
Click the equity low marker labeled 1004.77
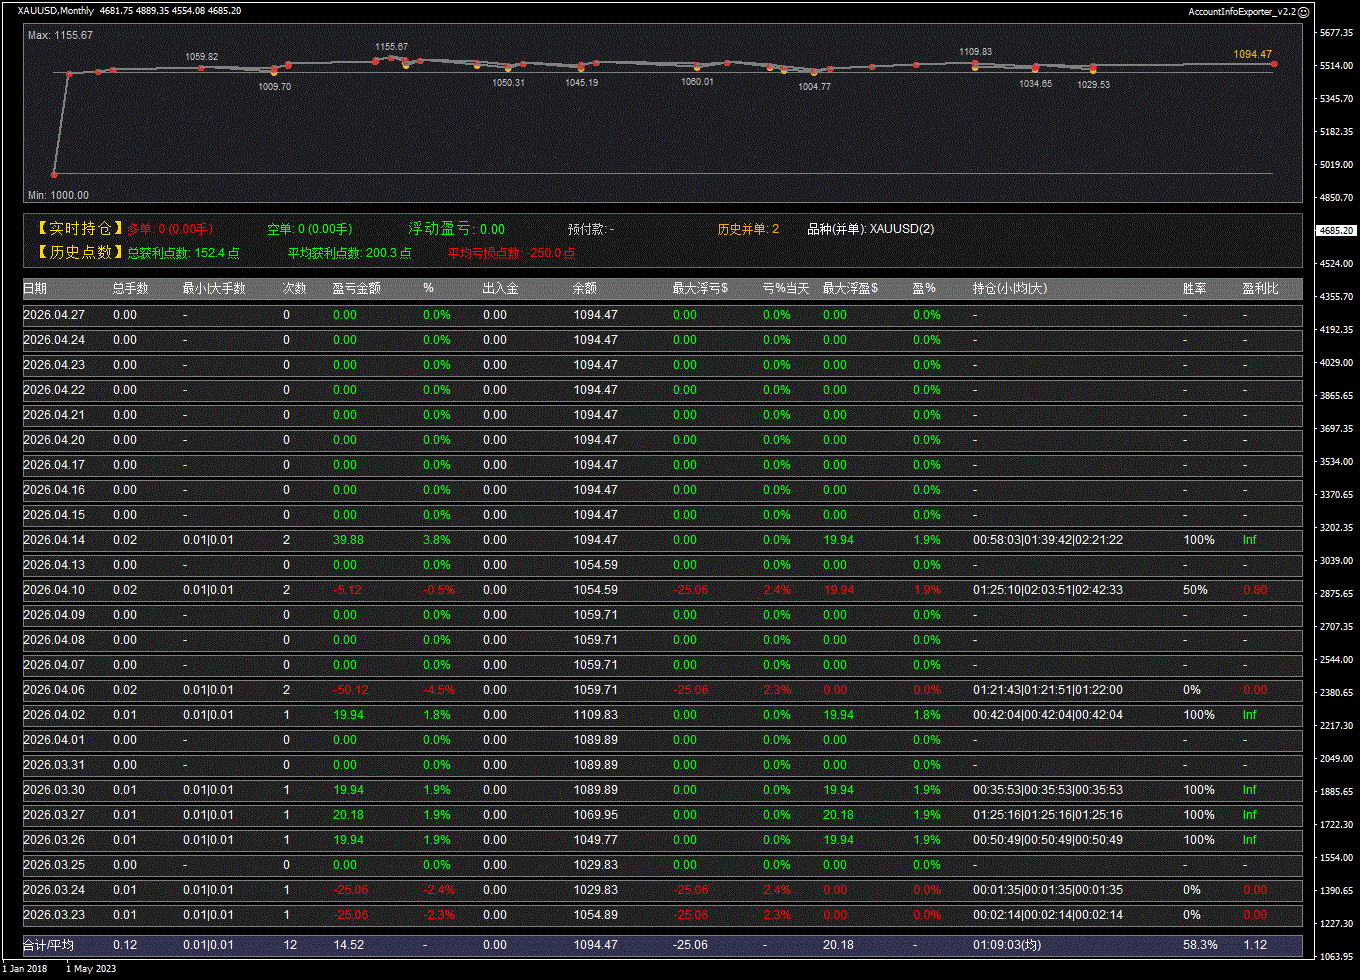814,72
